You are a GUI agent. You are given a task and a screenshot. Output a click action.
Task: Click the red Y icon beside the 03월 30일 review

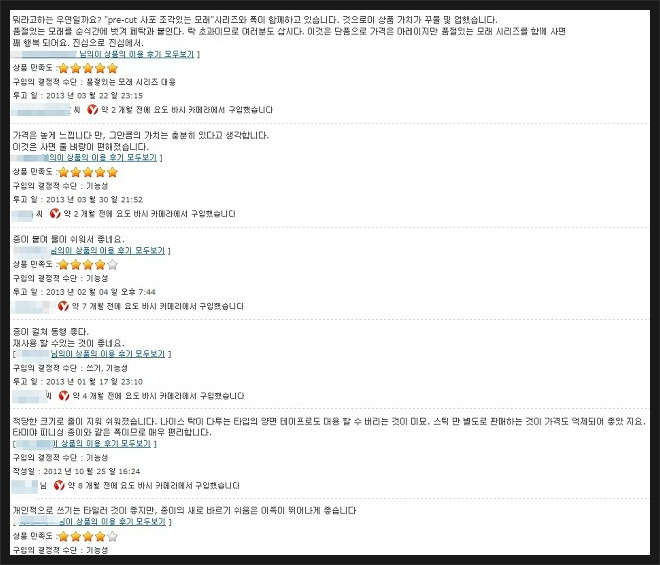click(x=55, y=214)
